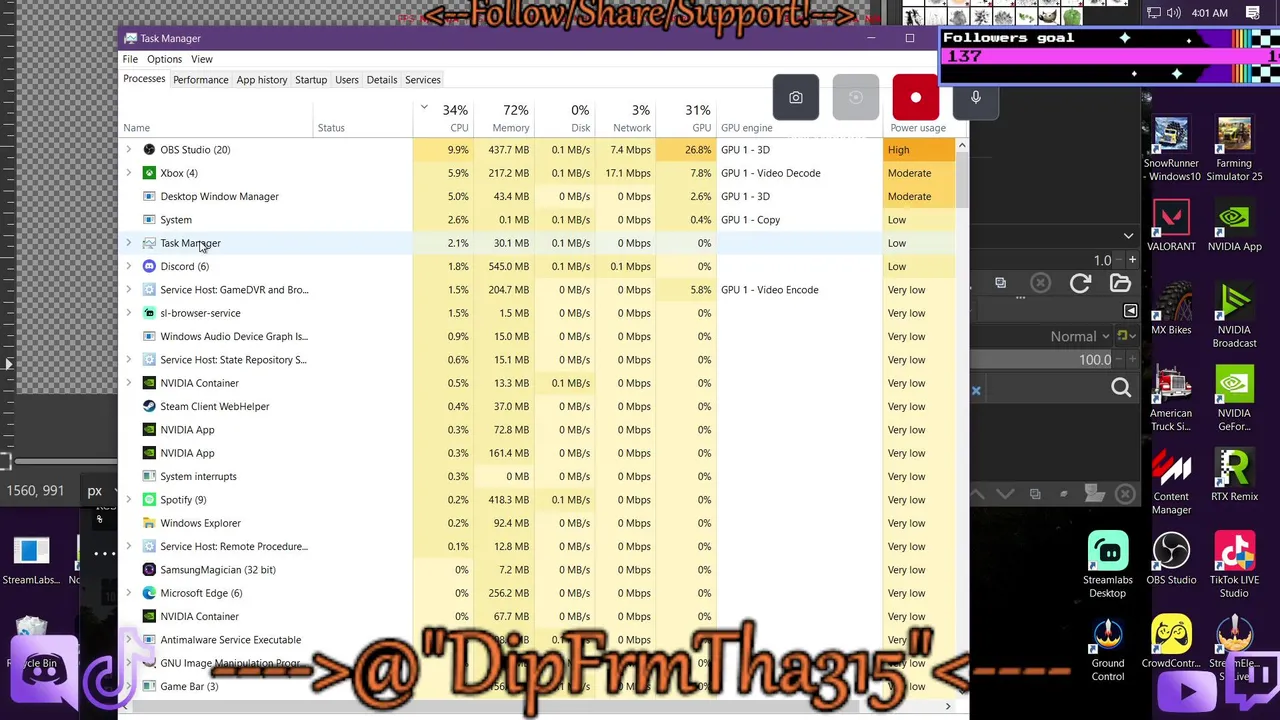1280x720 pixels.
Task: Open the File menu in Task Manager
Action: point(130,59)
